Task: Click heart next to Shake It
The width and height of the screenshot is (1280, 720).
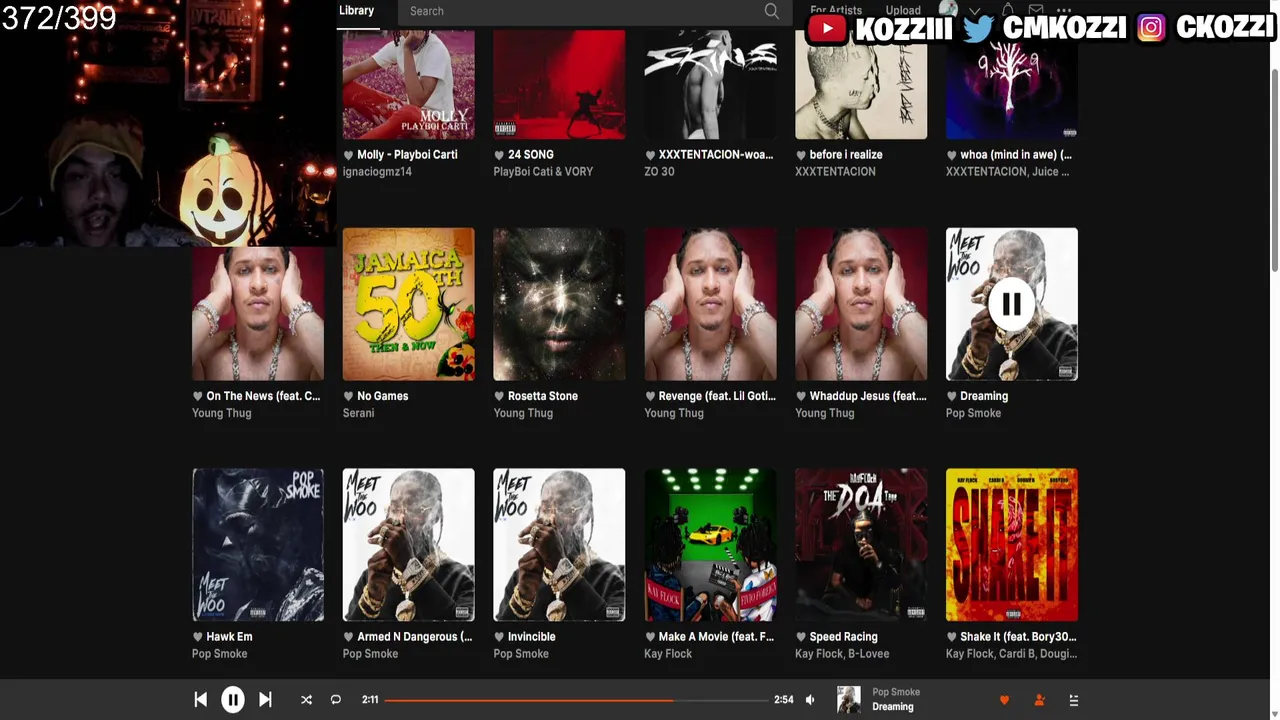Action: pyautogui.click(x=952, y=637)
